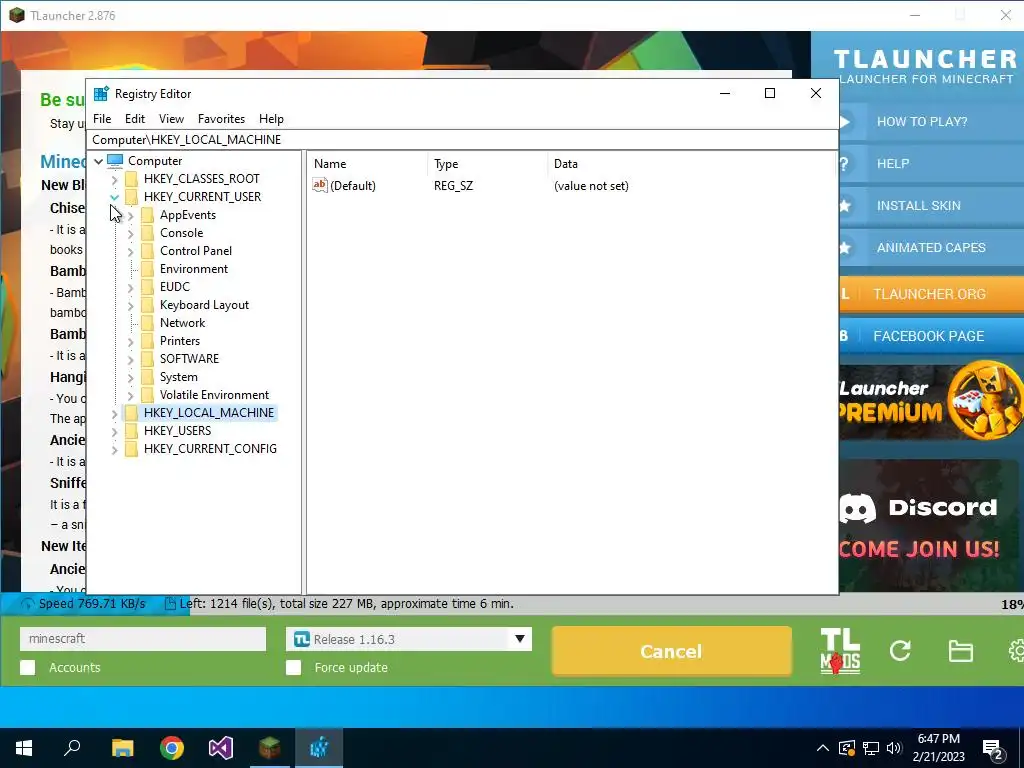Click the Cancel download button
Screen dimensions: 1024x768
coord(671,651)
